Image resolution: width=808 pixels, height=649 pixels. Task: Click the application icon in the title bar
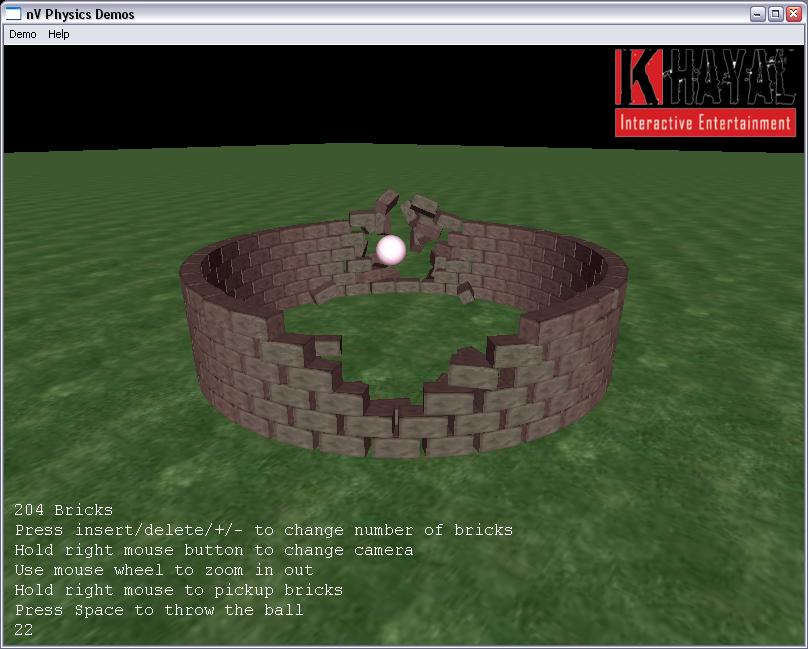tap(14, 14)
